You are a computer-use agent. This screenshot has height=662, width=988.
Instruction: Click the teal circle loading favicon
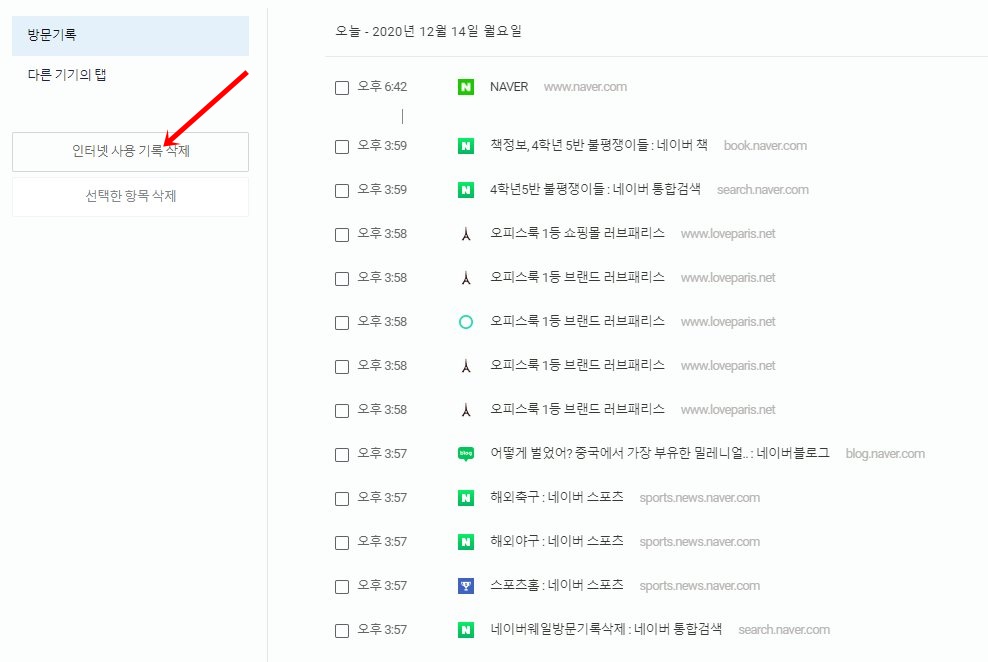click(x=466, y=322)
